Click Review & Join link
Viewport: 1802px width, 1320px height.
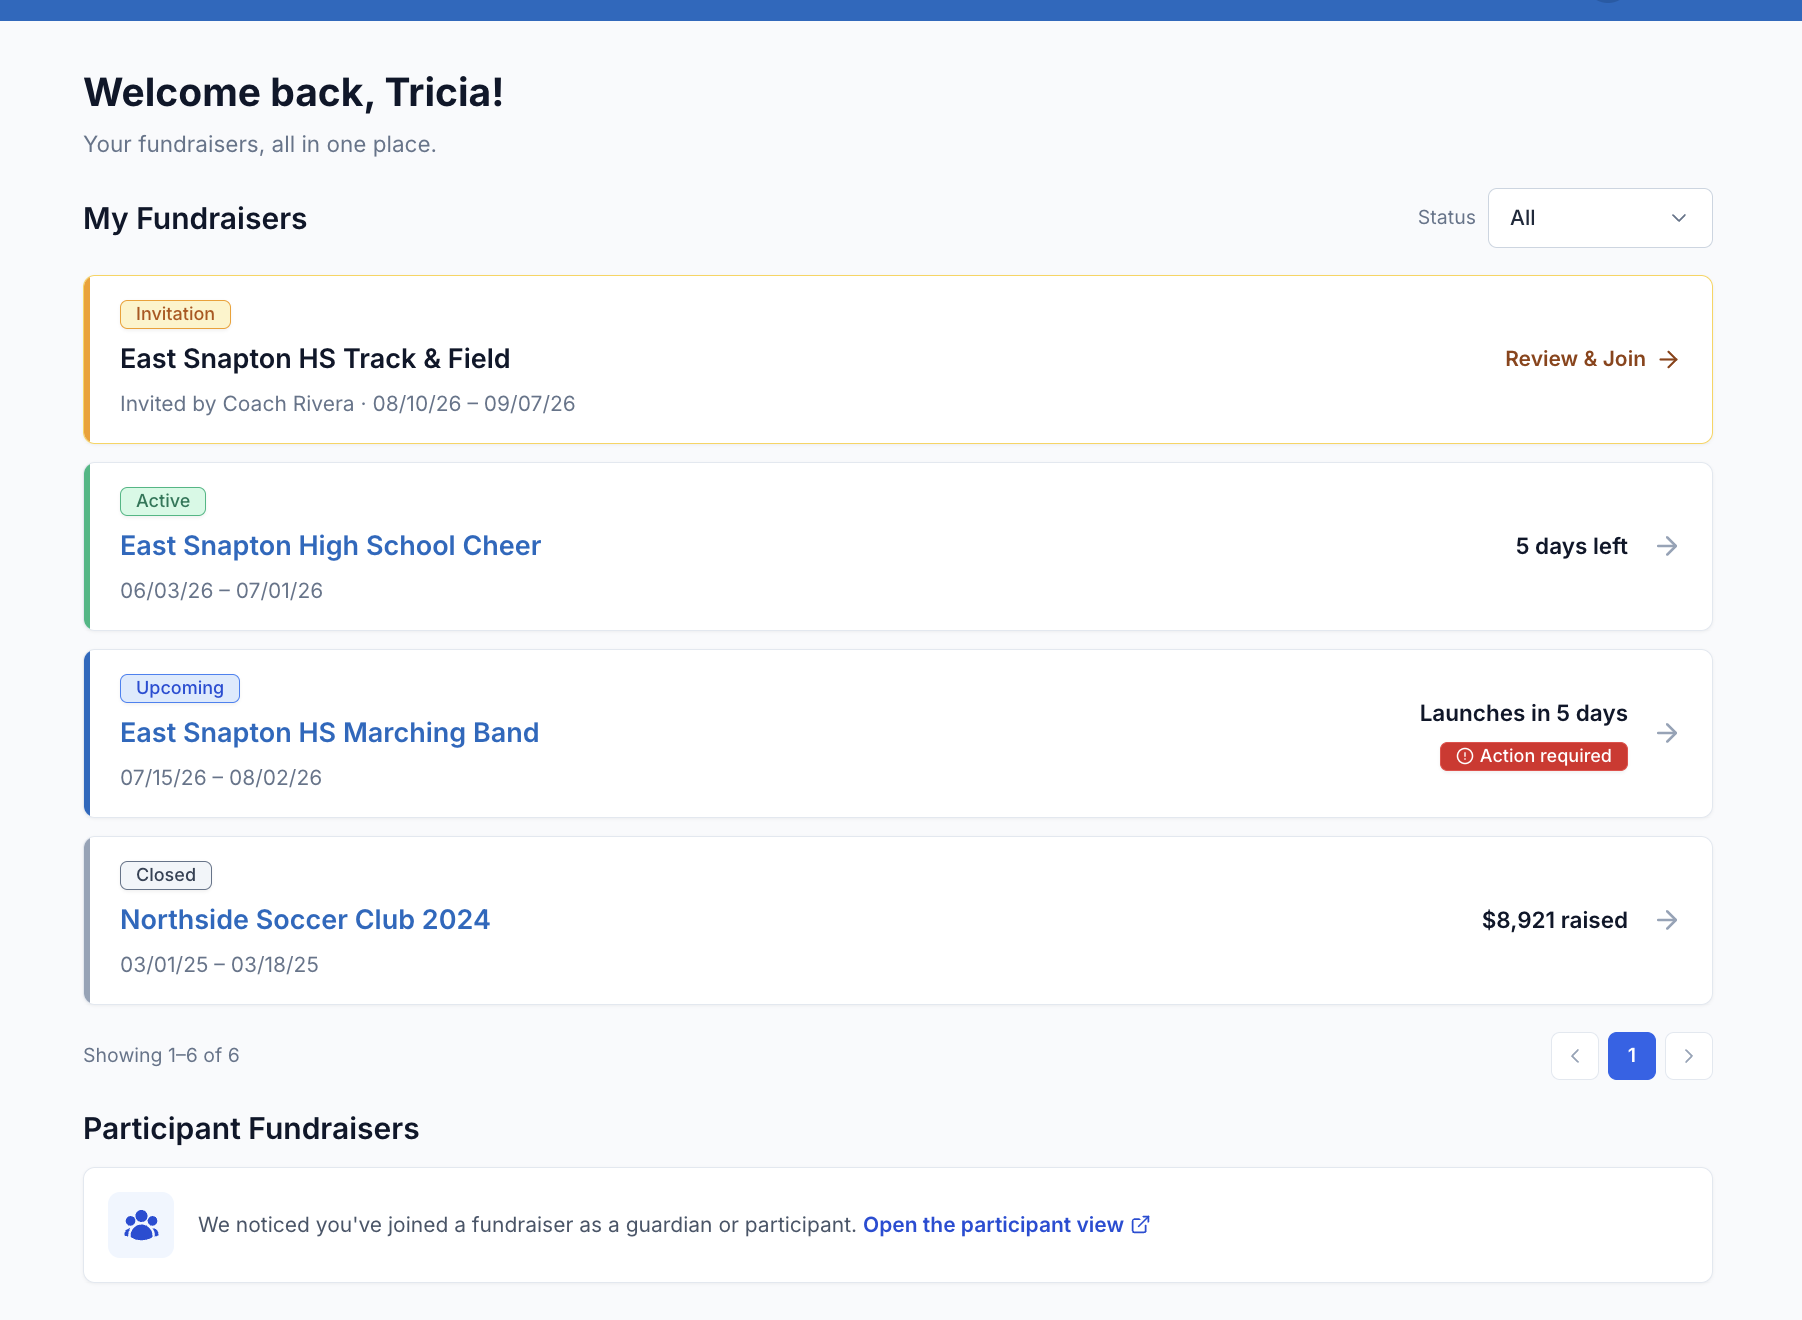tap(1575, 359)
